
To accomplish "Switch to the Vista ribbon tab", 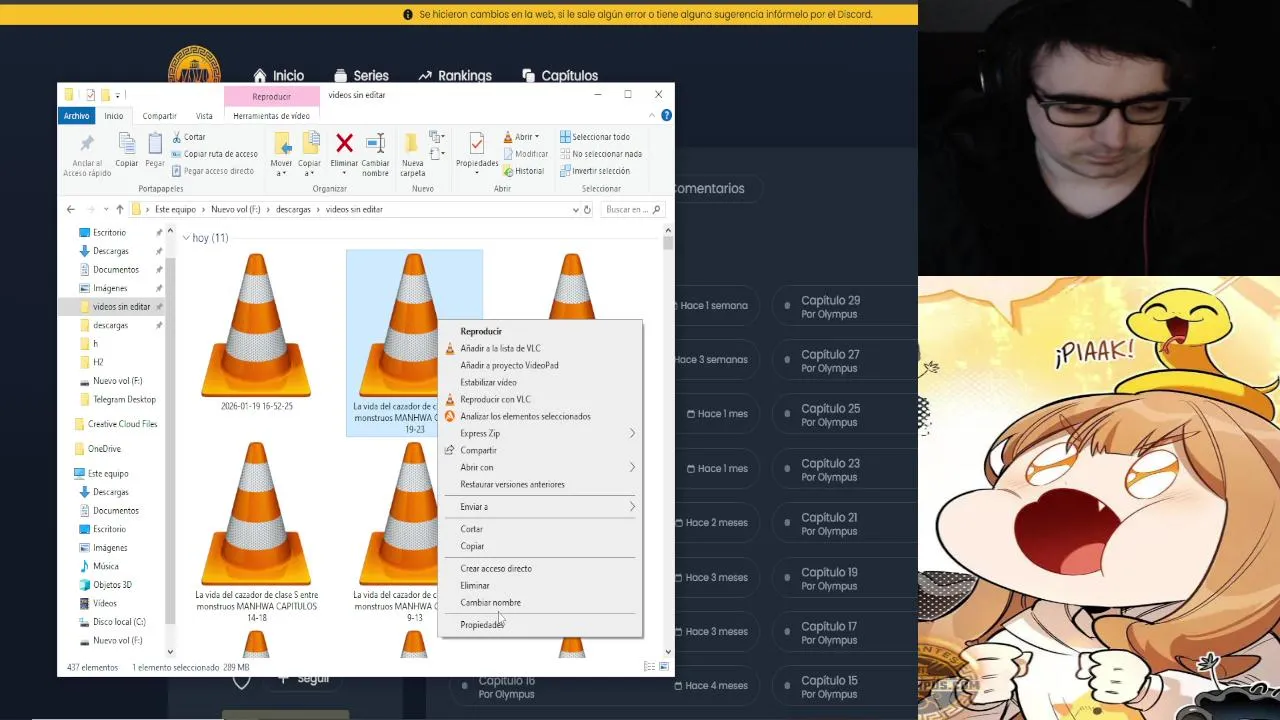I will (x=204, y=116).
